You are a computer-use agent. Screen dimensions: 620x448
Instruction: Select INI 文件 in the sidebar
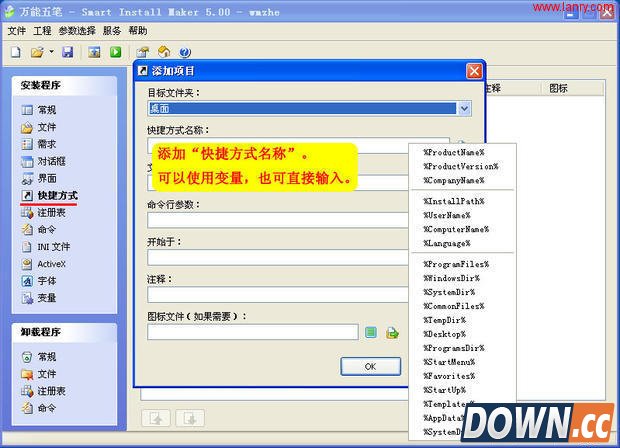tap(46, 247)
